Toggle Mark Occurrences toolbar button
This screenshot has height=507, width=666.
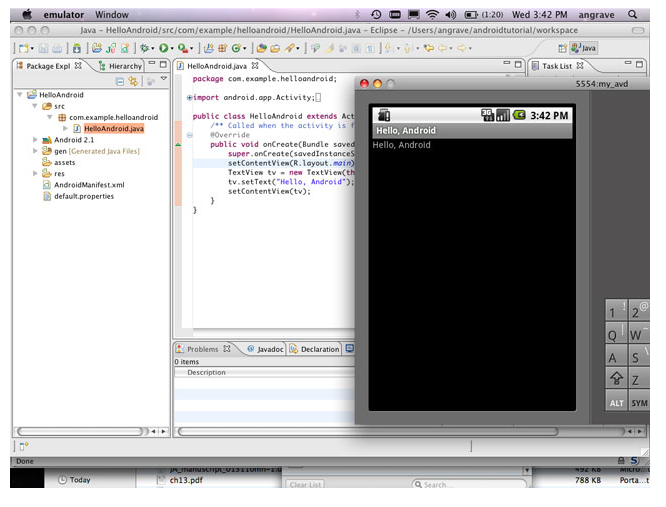329,48
